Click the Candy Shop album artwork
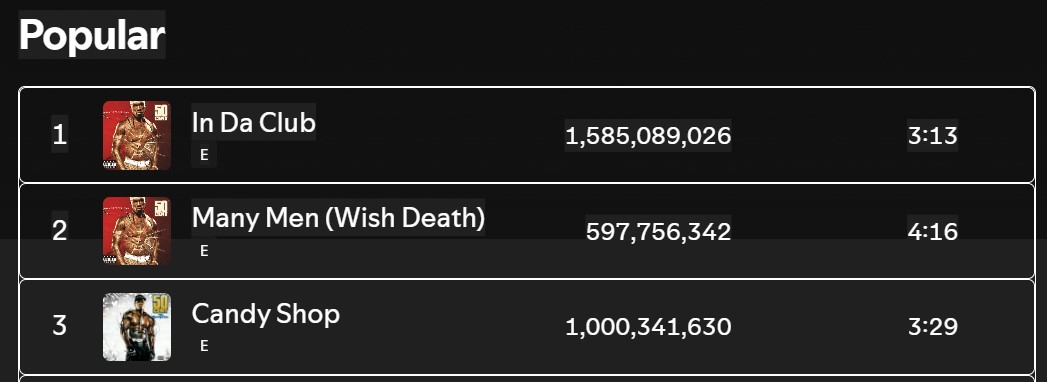 pyautogui.click(x=137, y=327)
